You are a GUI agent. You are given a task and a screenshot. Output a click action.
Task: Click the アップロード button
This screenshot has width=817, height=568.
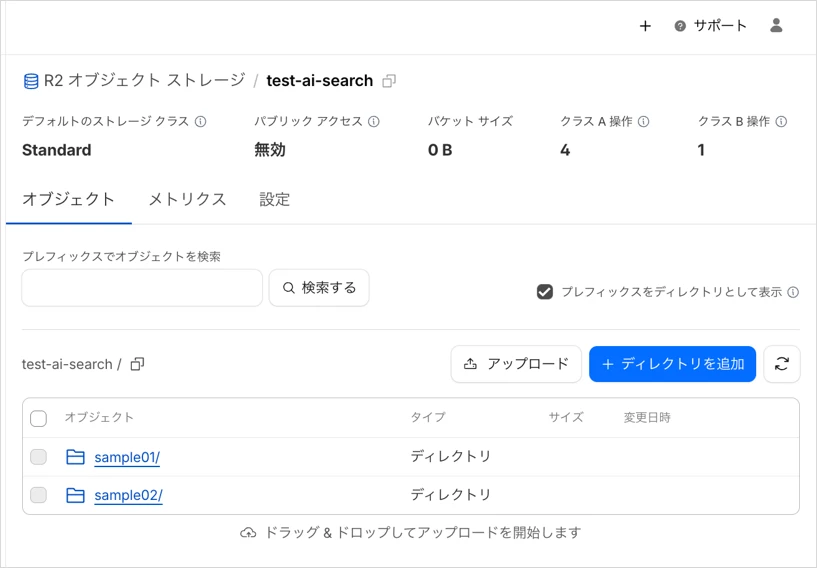pyautogui.click(x=516, y=364)
